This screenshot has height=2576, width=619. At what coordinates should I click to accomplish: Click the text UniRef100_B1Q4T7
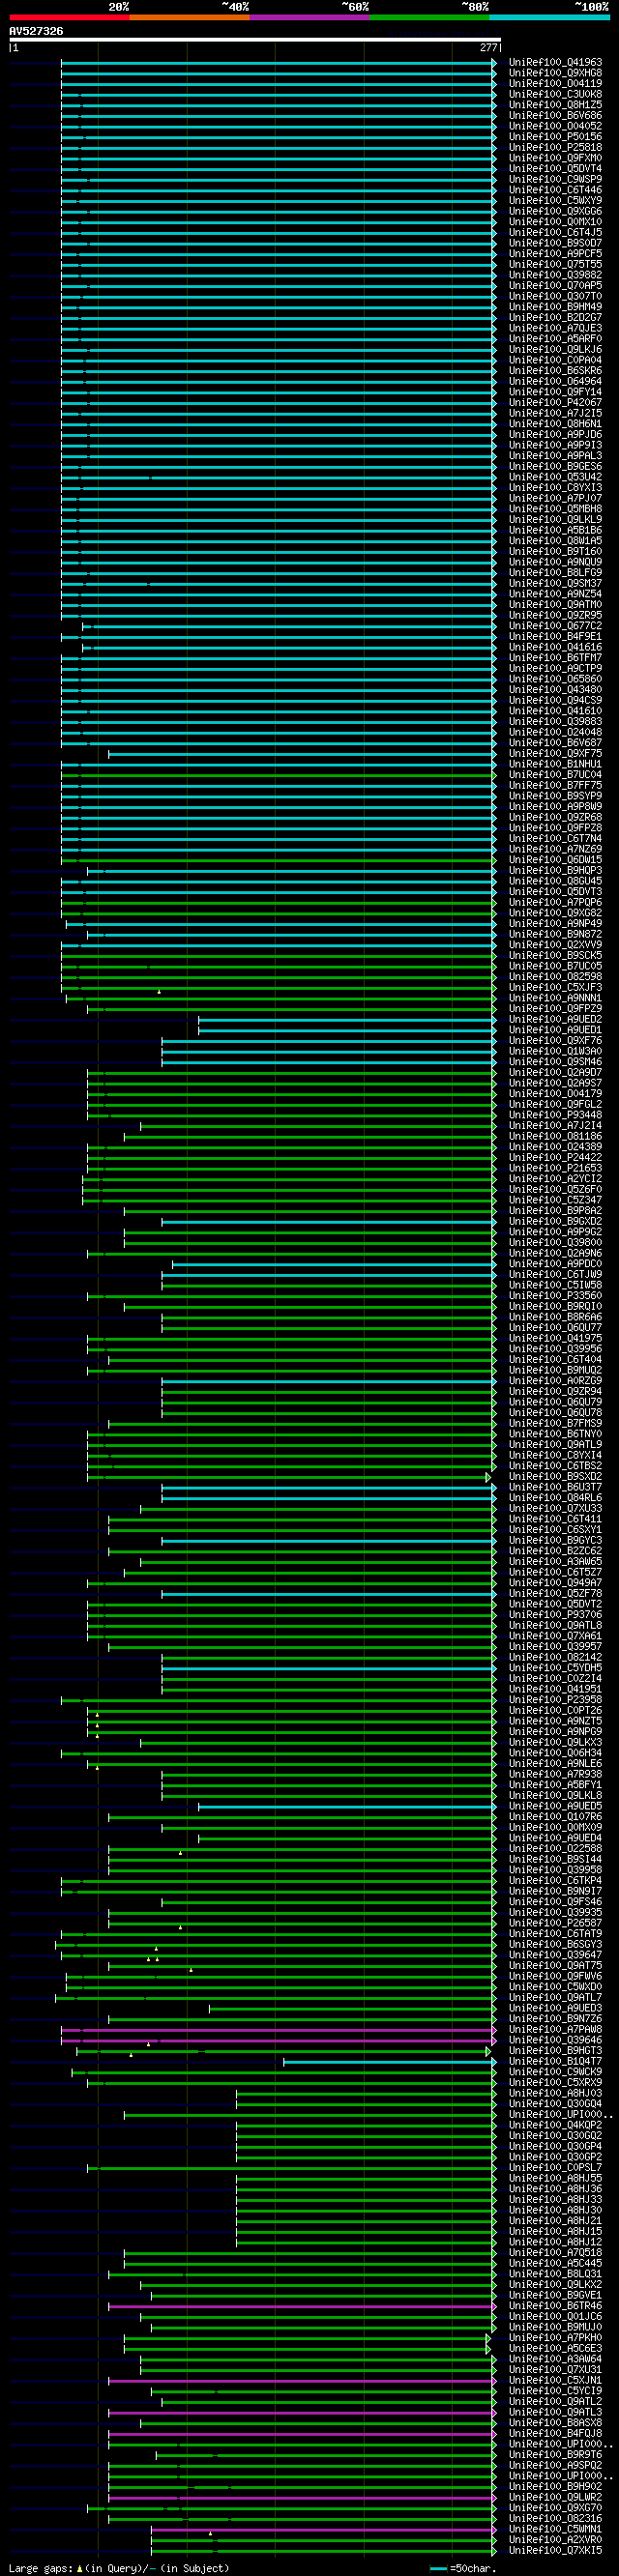coord(555,2061)
